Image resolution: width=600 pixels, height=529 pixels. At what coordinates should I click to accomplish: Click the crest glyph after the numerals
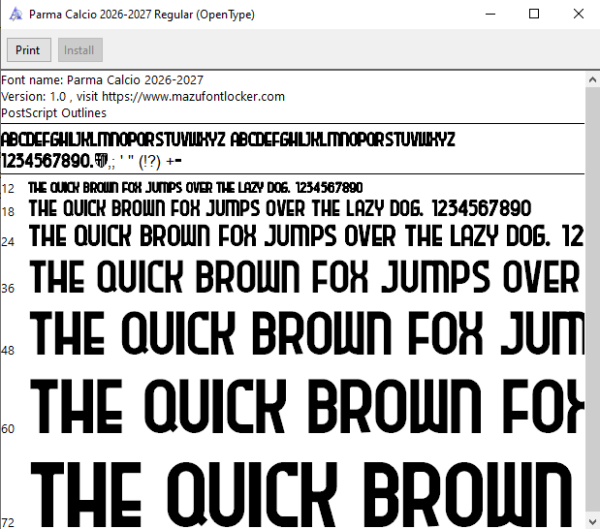click(x=101, y=160)
